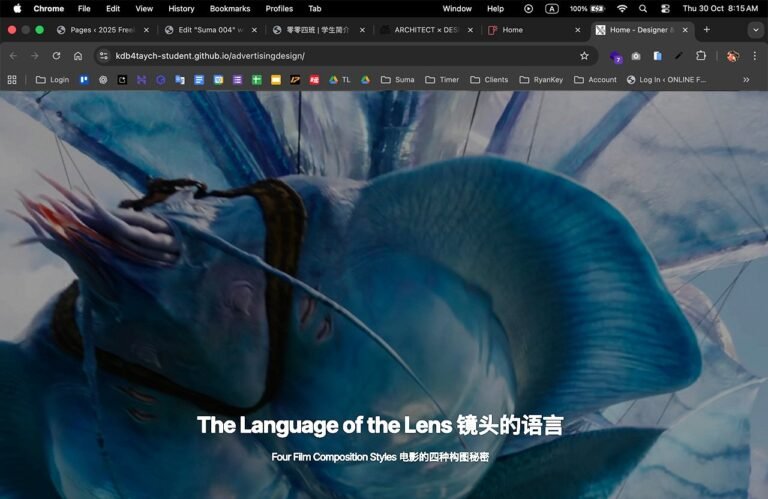Open a new tab with plus button
This screenshot has width=768, height=499.
pyautogui.click(x=707, y=30)
